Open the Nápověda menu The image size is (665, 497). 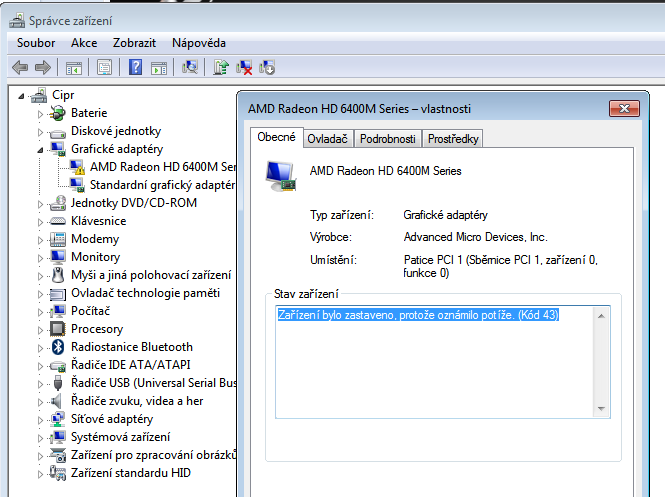click(x=199, y=43)
